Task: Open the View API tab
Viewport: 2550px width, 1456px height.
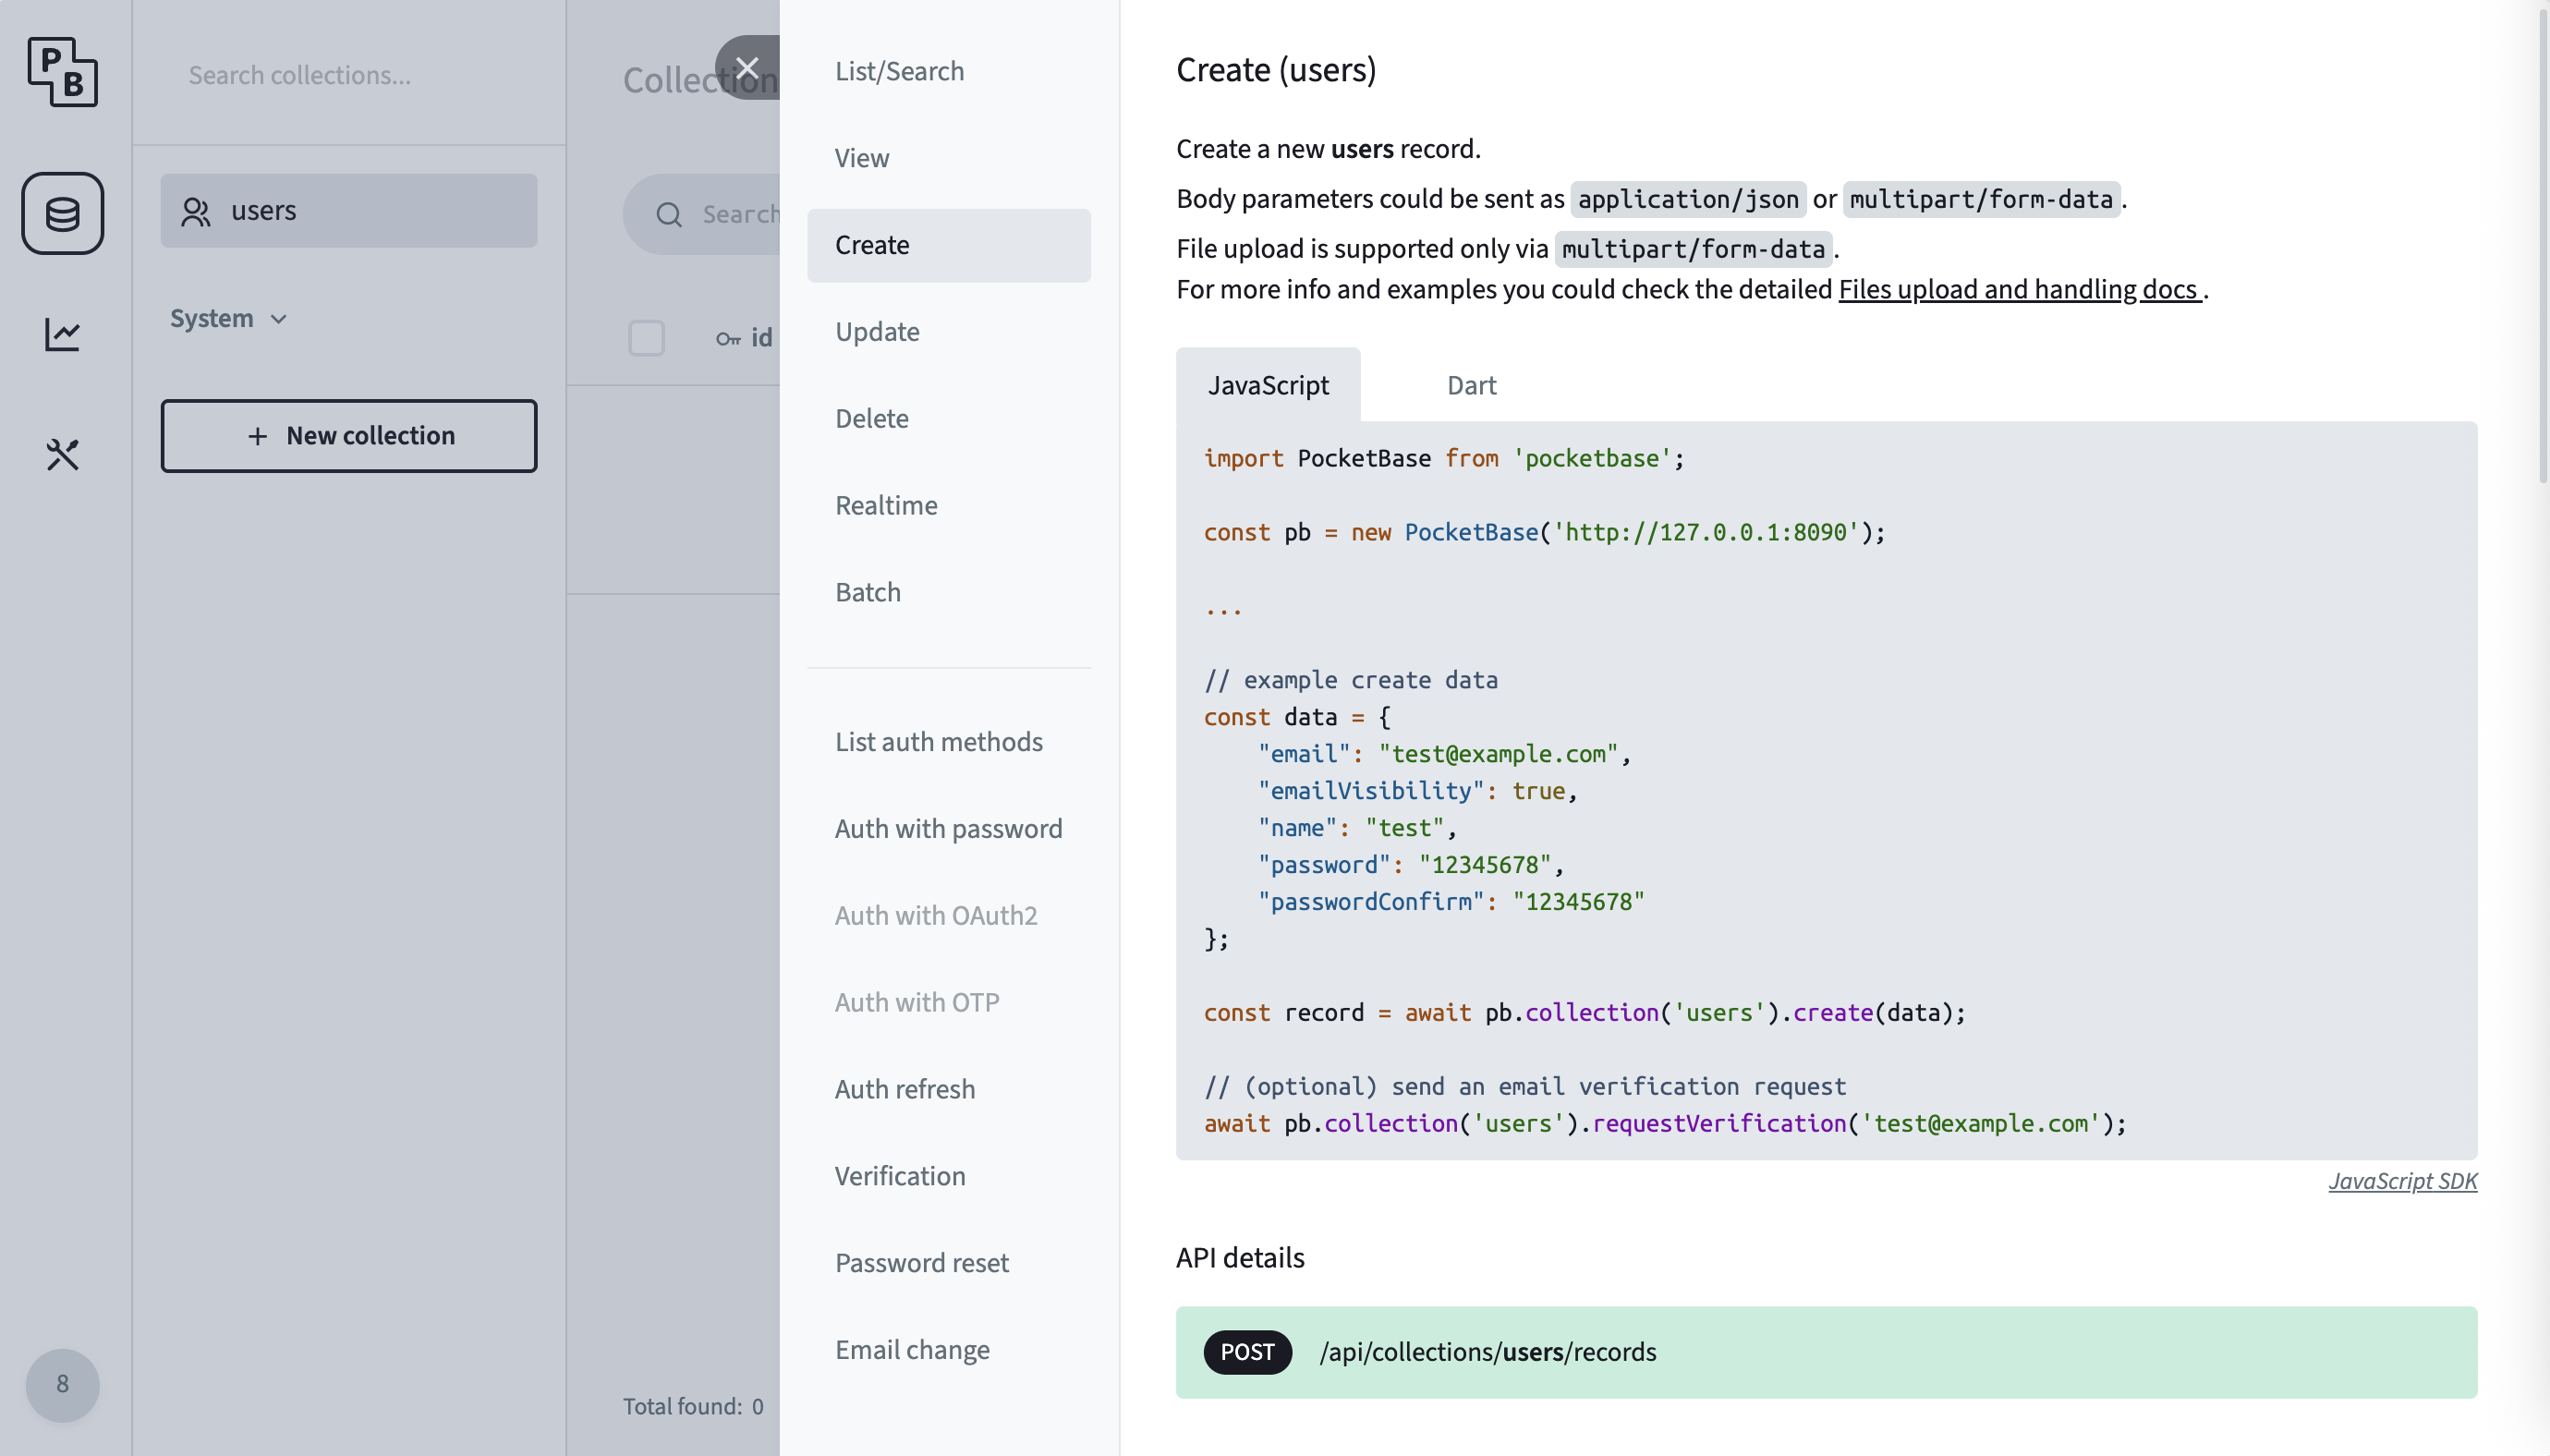Action: tap(948, 158)
